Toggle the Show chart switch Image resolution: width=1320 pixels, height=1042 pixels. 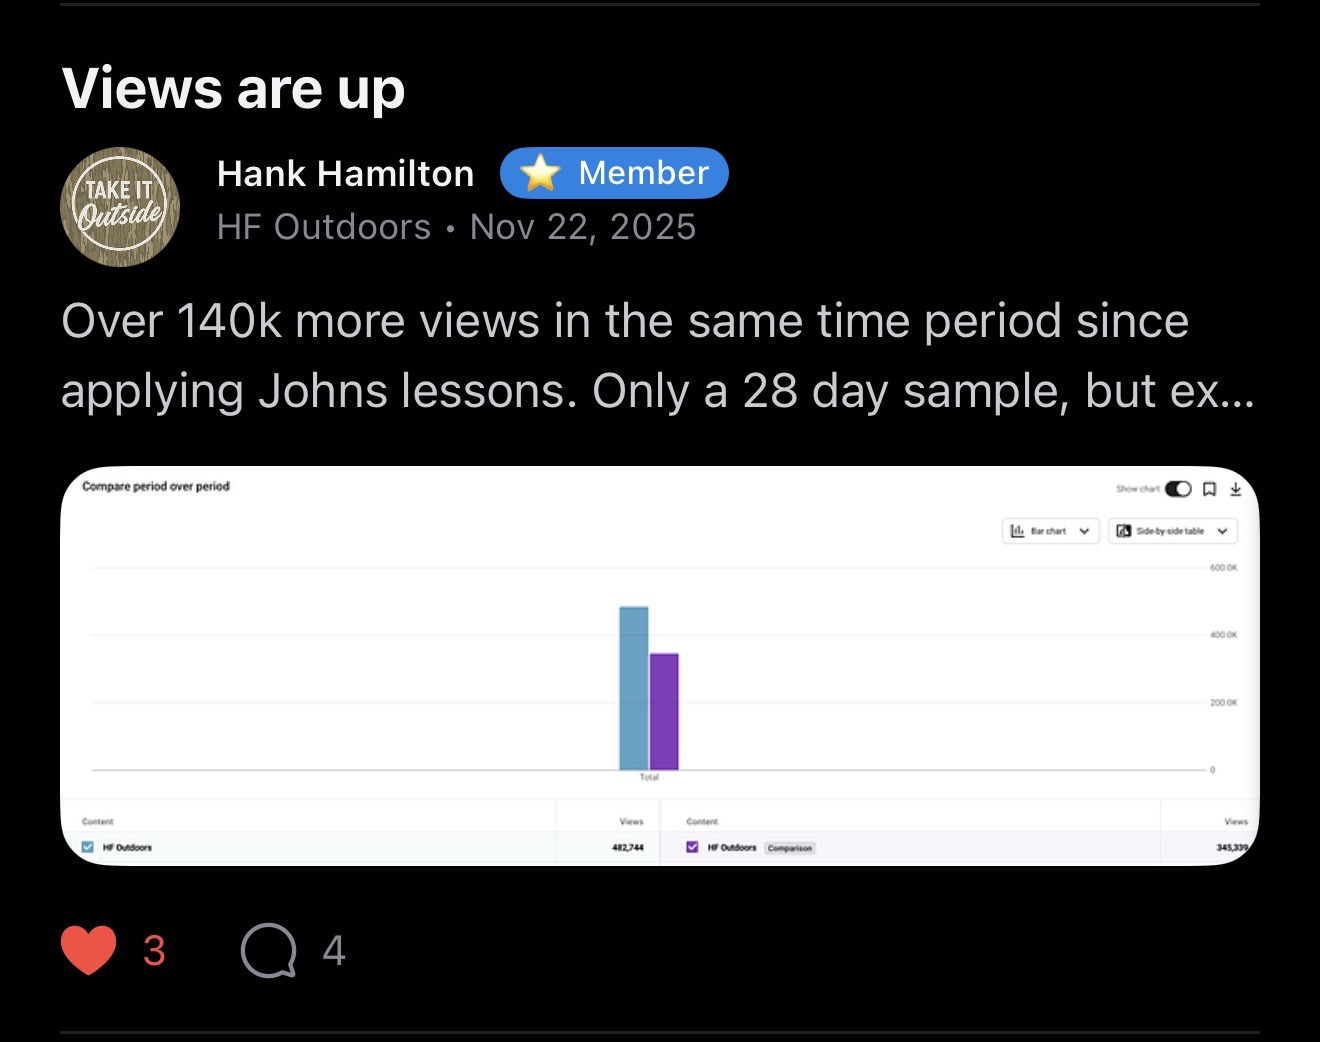click(x=1178, y=489)
